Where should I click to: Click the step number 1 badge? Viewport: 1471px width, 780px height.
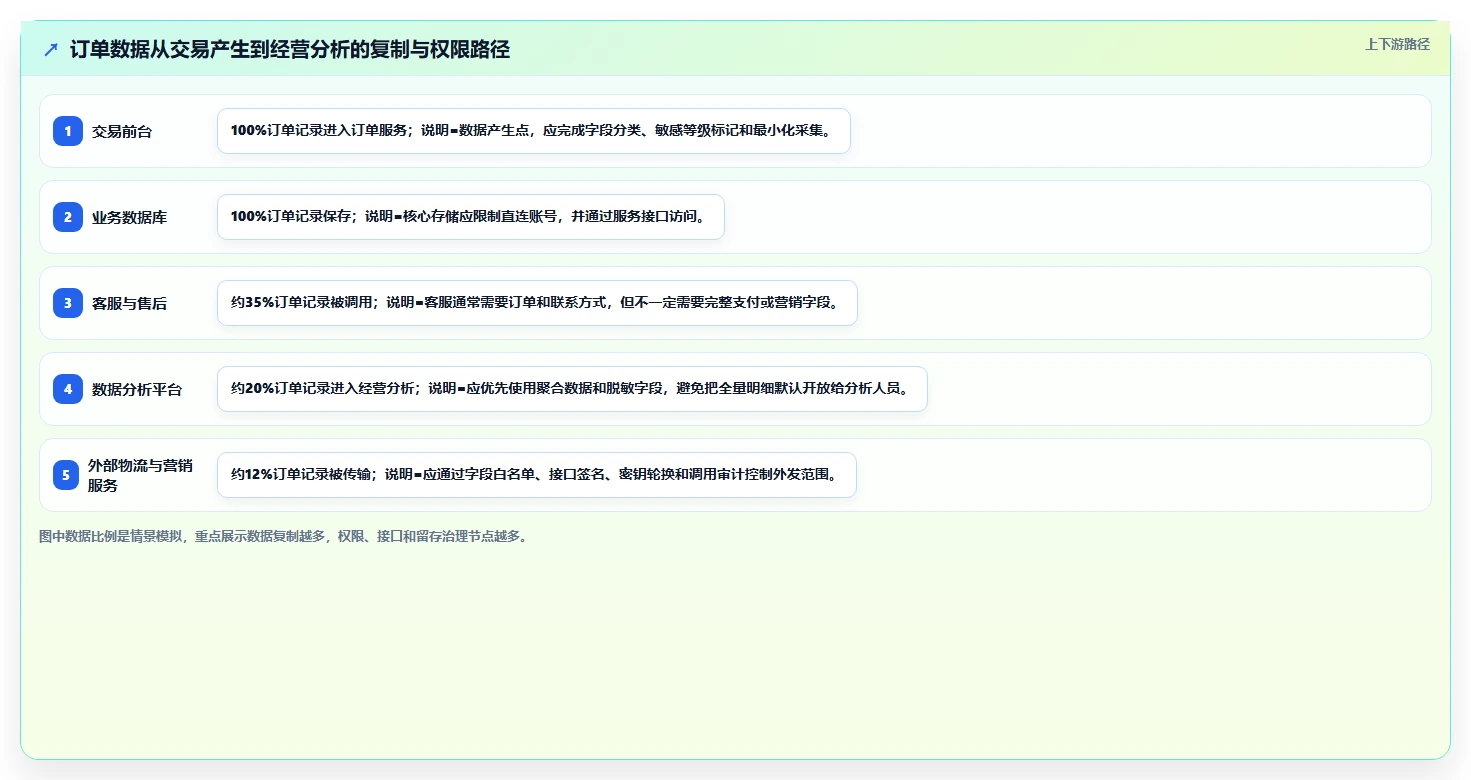pos(68,131)
